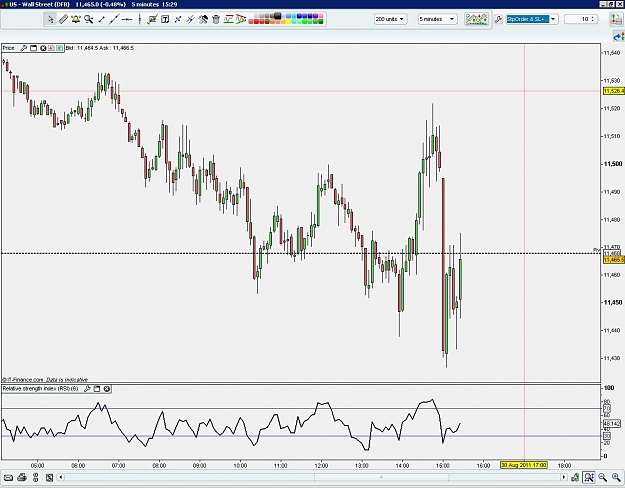Click the trash bin delete tool

[216, 19]
